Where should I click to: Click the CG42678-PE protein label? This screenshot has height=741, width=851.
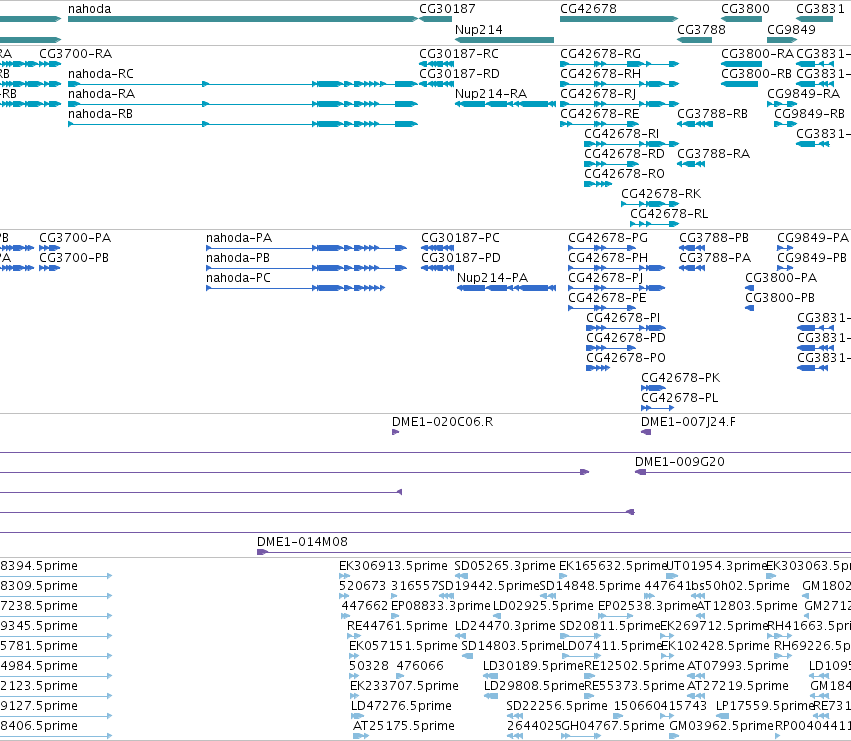pyautogui.click(x=607, y=298)
